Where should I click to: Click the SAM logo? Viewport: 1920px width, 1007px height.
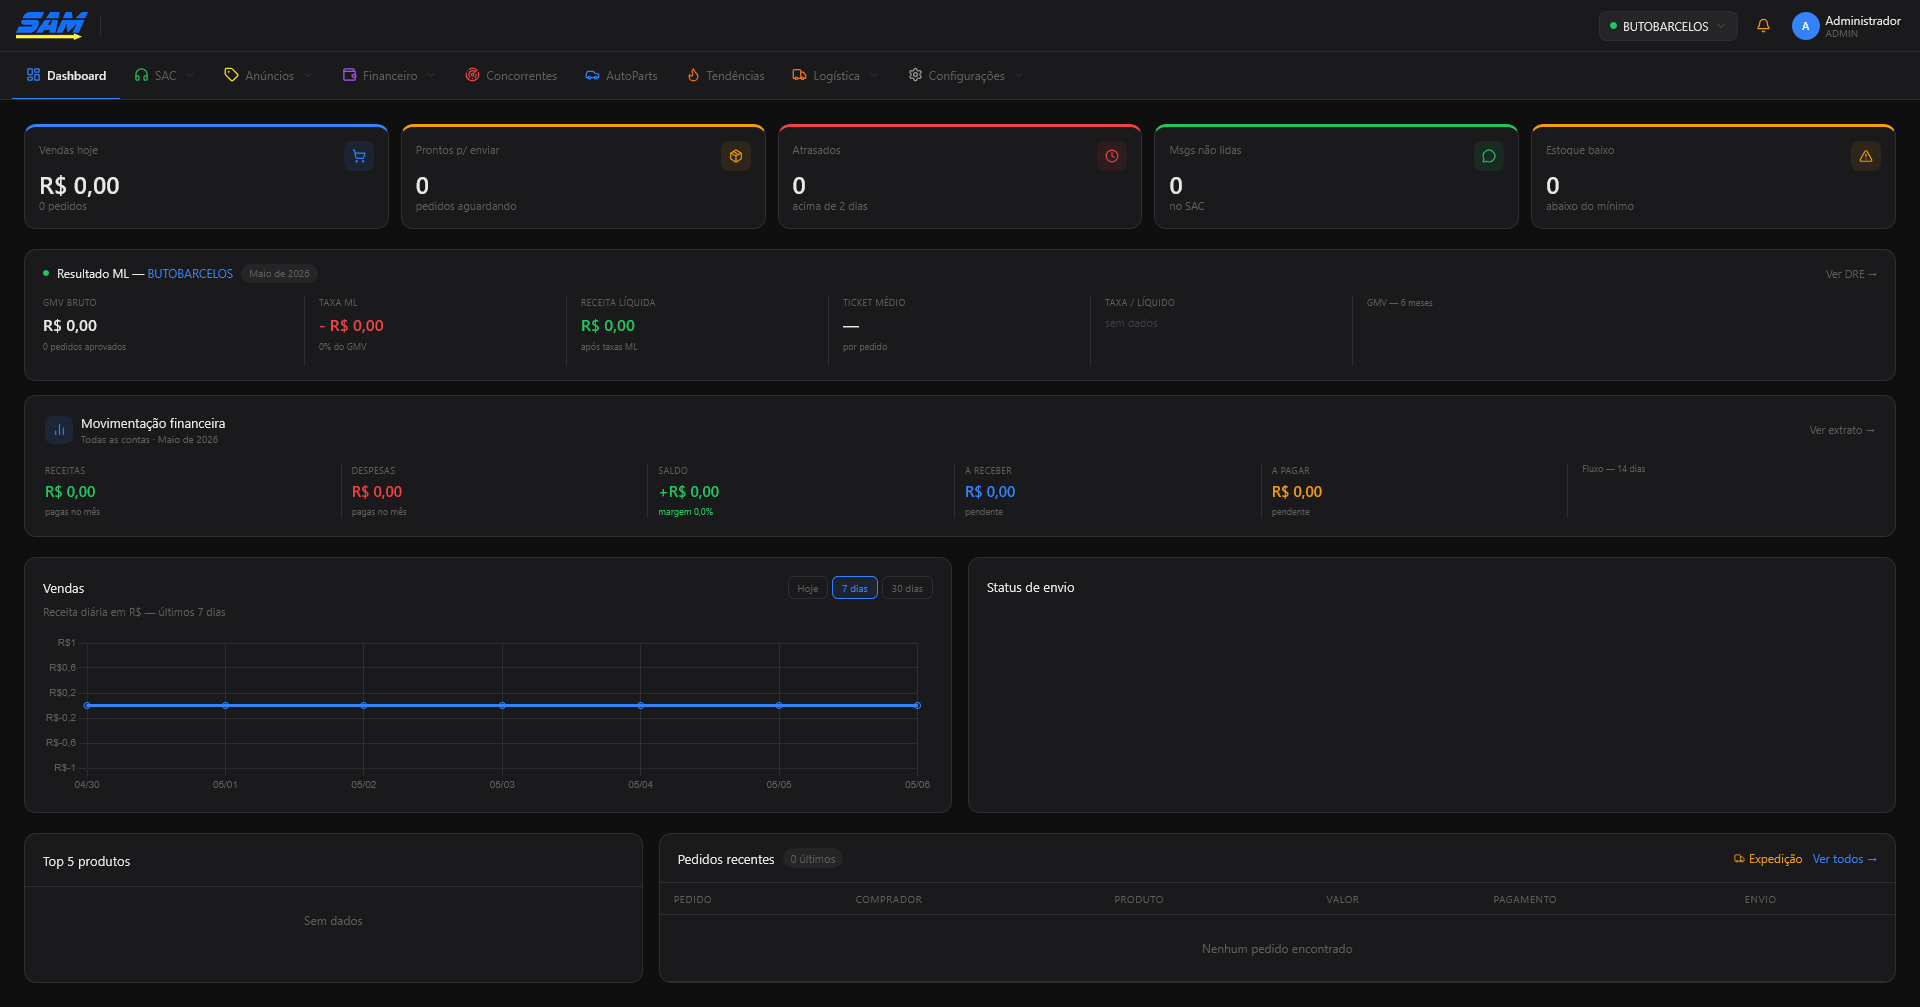51,25
